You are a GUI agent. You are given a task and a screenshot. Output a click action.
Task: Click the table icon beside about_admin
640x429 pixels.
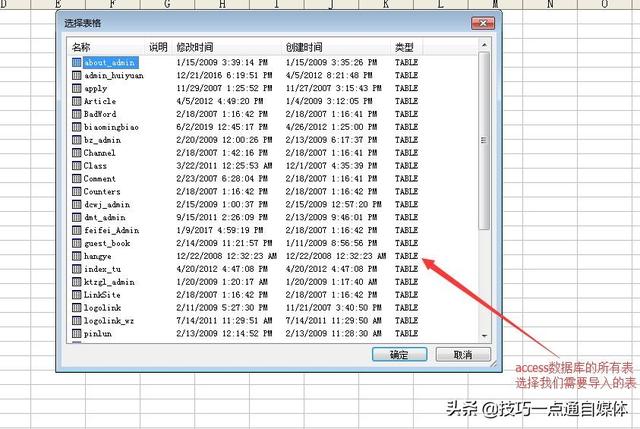[76, 62]
